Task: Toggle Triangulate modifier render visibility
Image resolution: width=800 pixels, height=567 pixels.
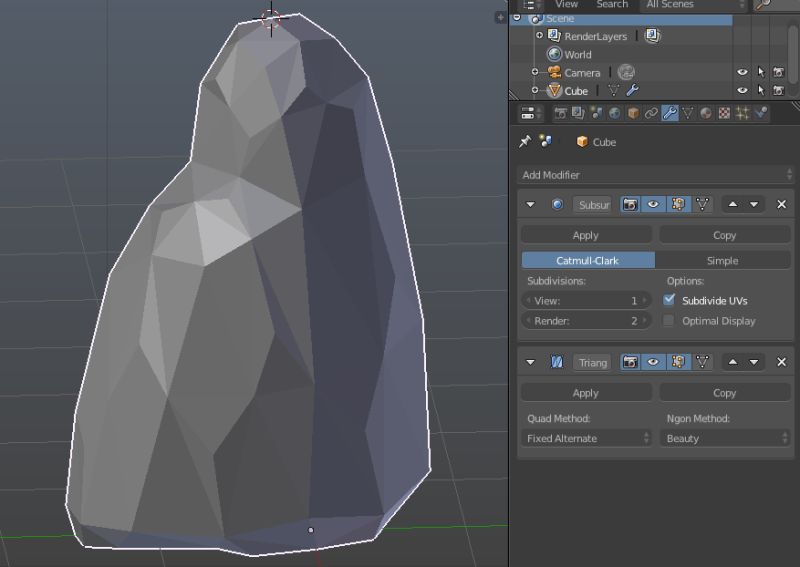Action: point(631,362)
